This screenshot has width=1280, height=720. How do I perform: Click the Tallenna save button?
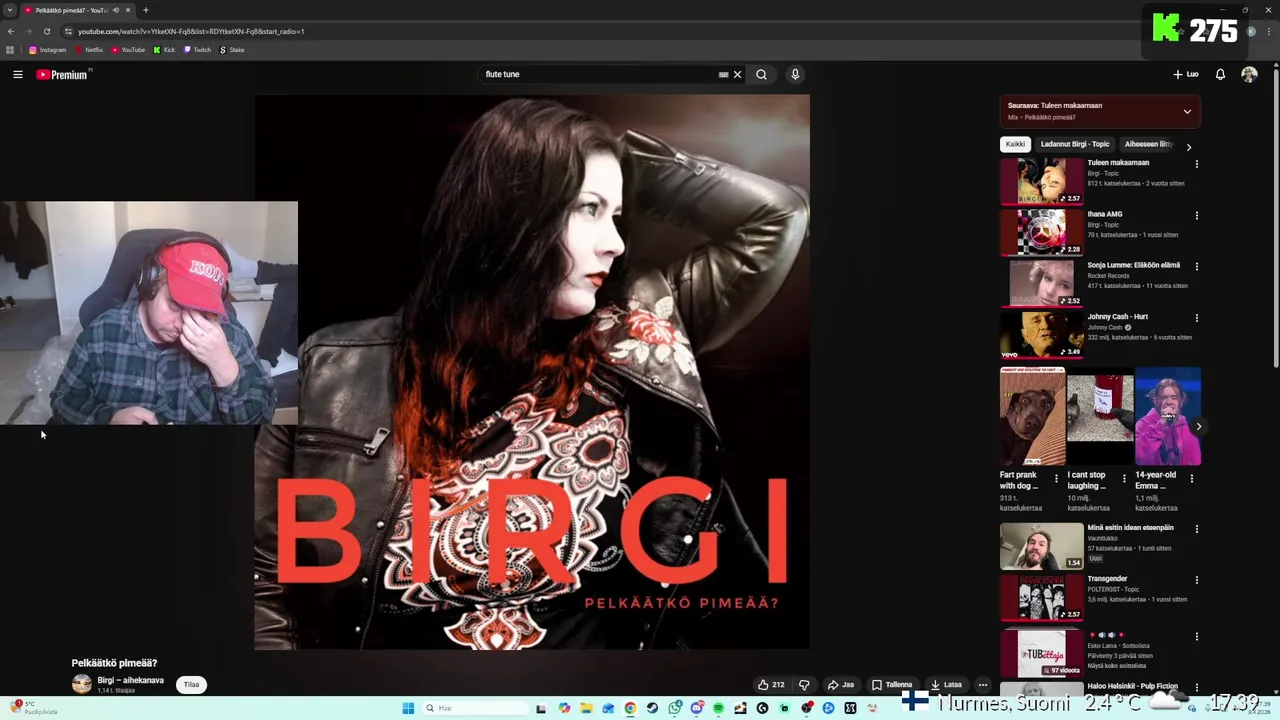[x=892, y=685]
